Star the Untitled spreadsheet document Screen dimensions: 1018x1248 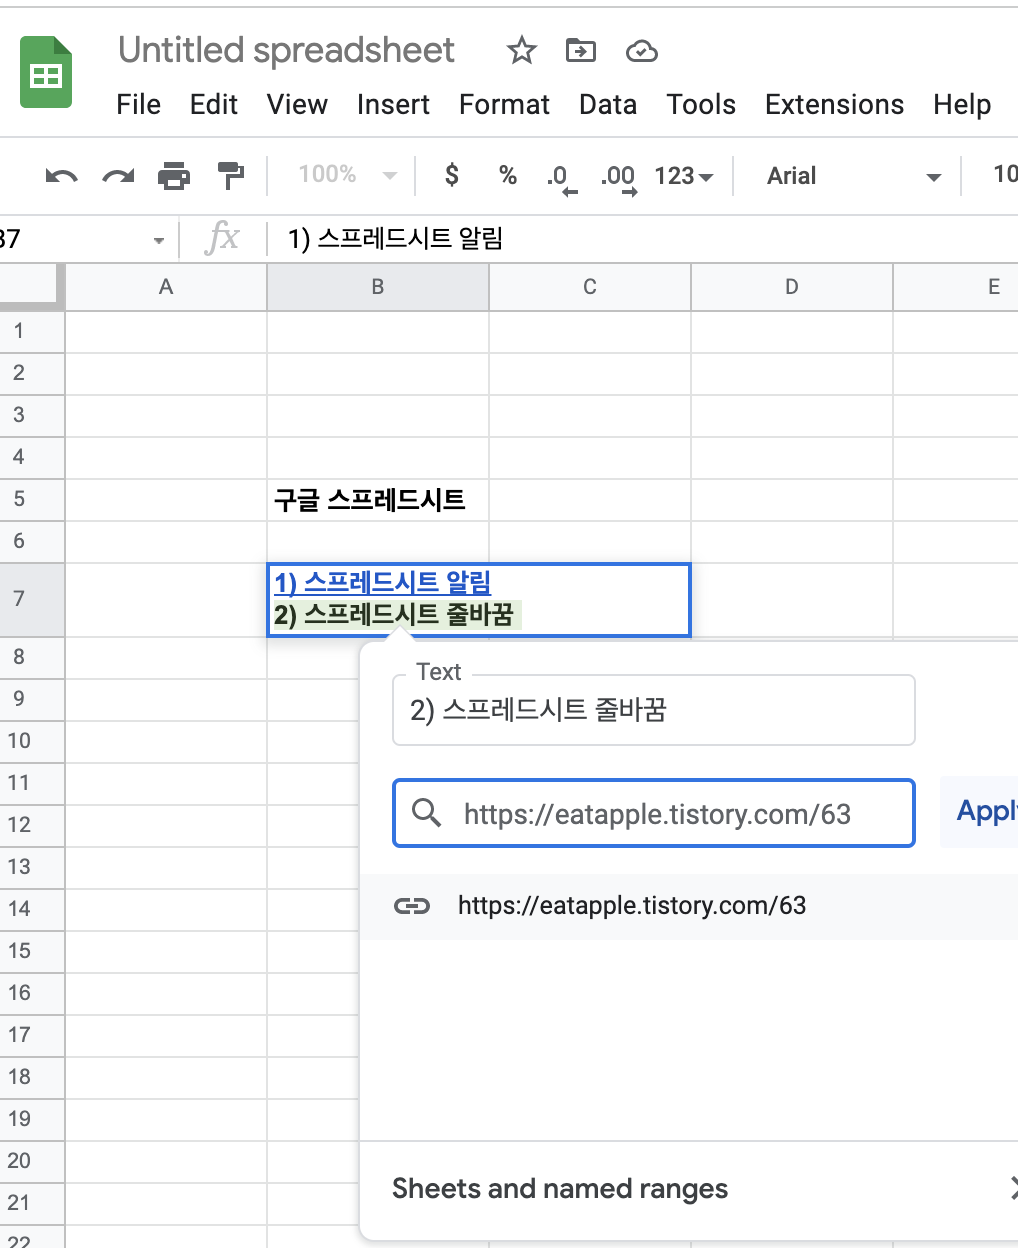point(521,50)
